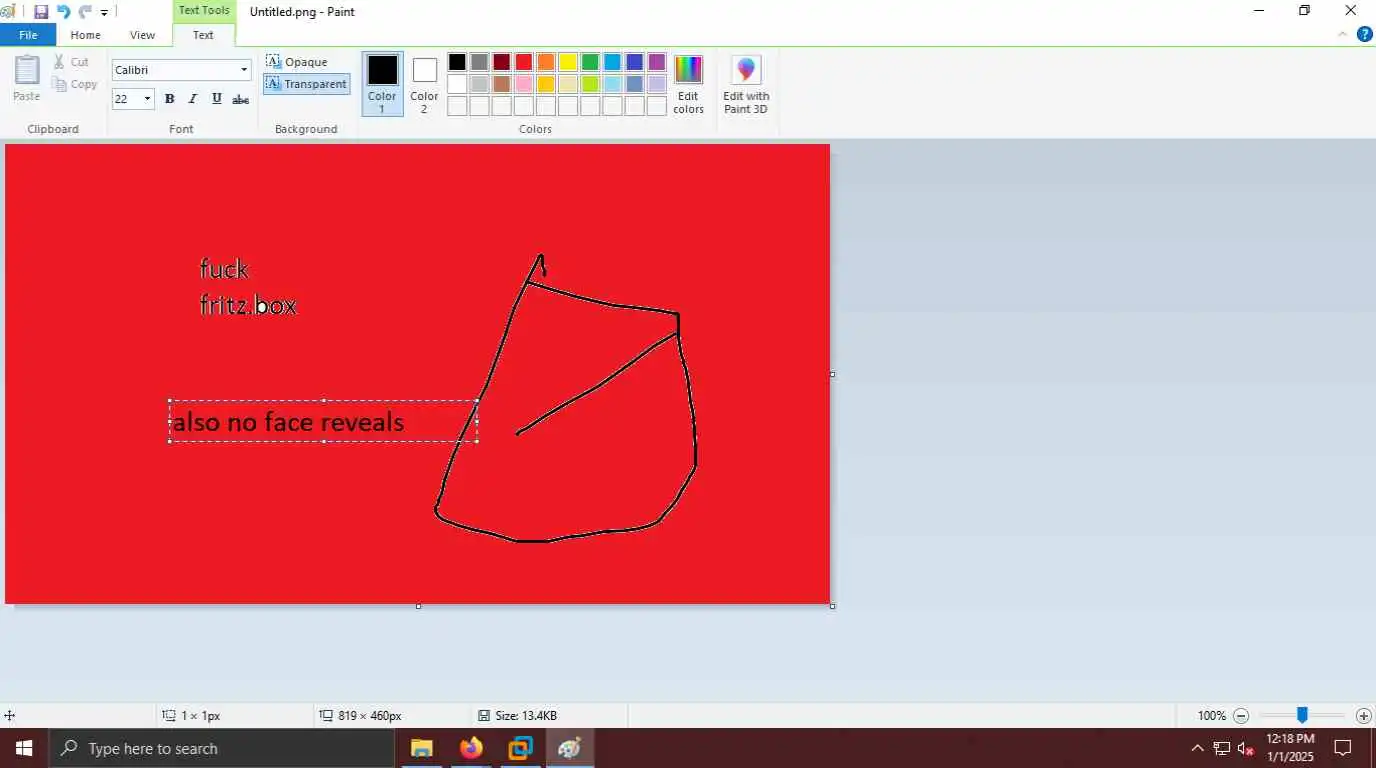1376x768 pixels.
Task: Pick the indigo color swatch
Action: point(634,62)
